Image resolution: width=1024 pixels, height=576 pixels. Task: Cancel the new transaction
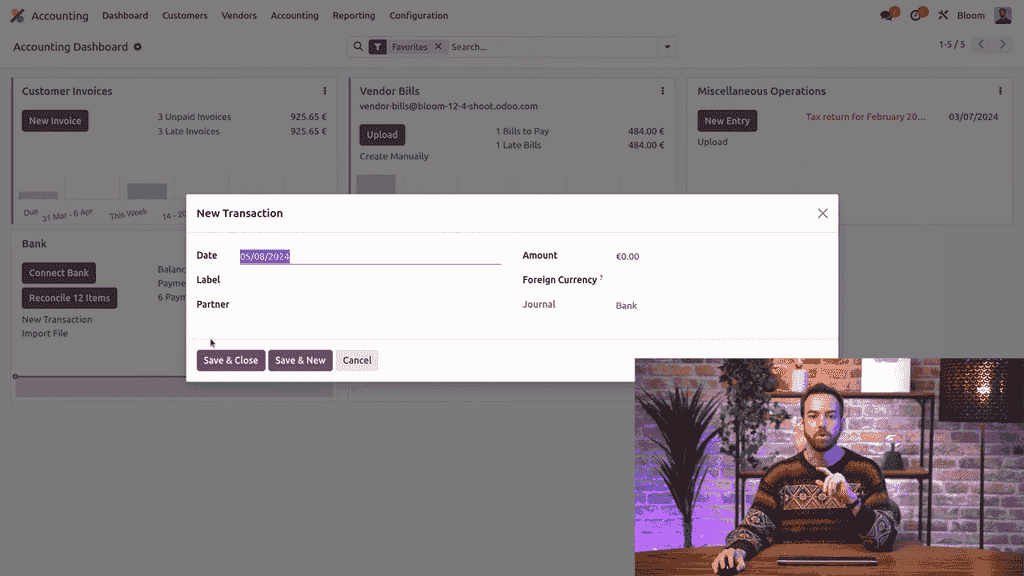pos(357,360)
